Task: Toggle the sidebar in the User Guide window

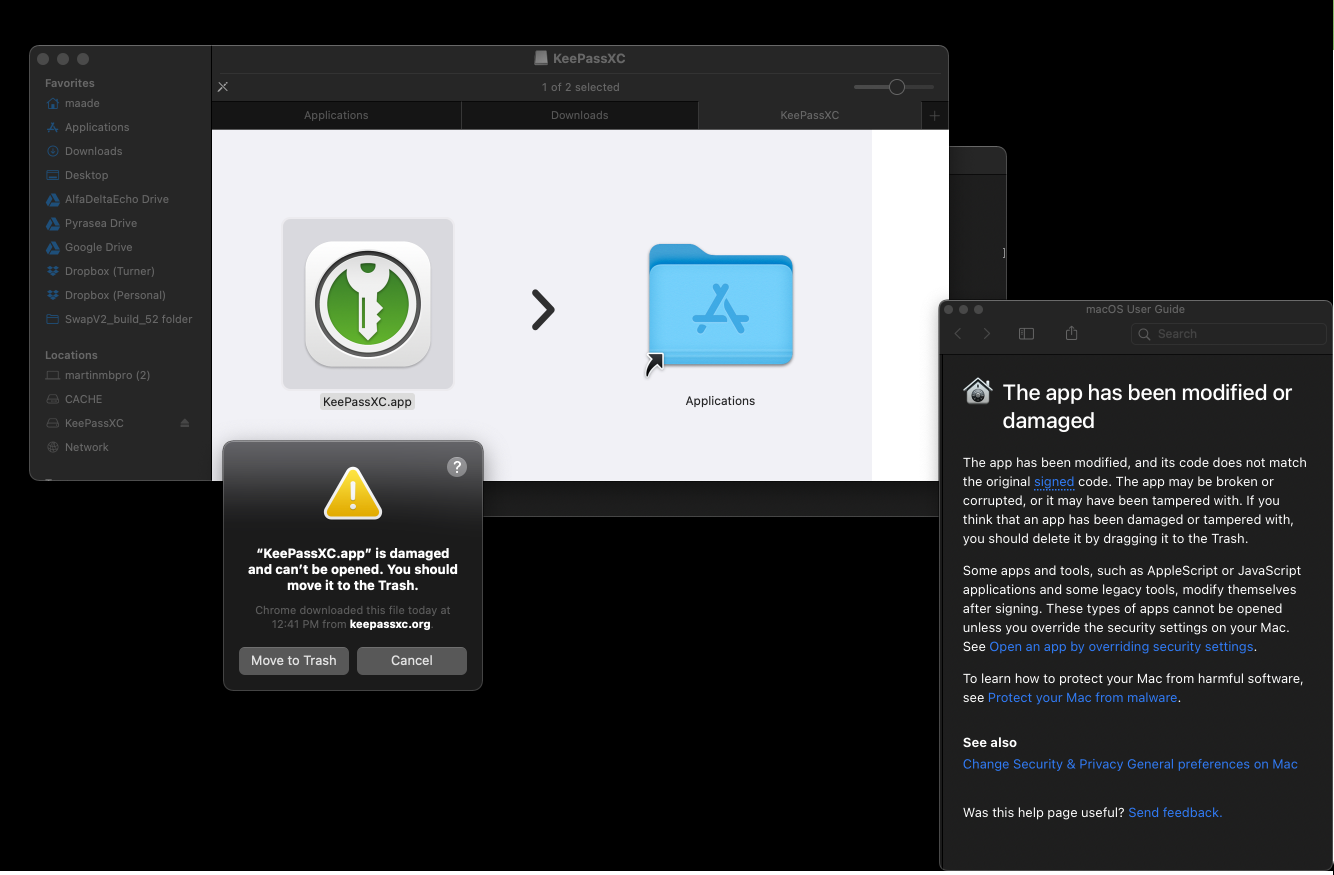Action: coord(1026,333)
